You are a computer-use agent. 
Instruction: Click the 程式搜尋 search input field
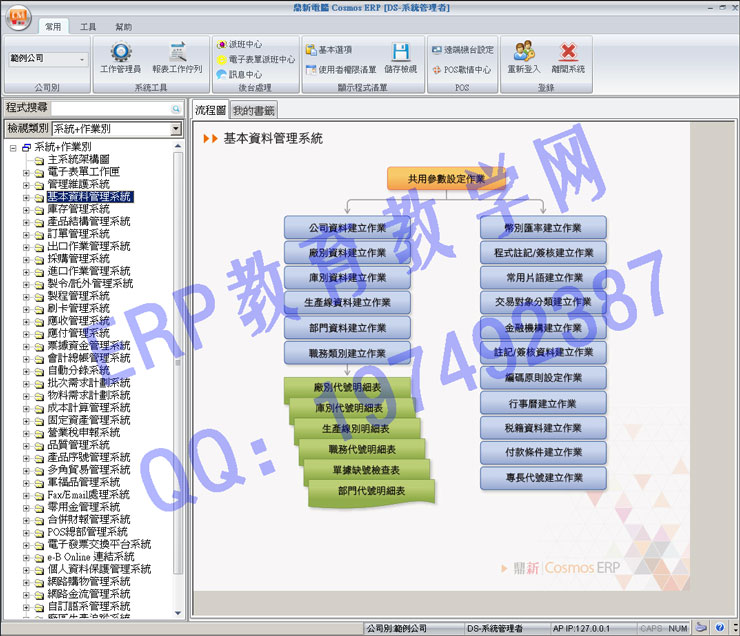tap(111, 109)
